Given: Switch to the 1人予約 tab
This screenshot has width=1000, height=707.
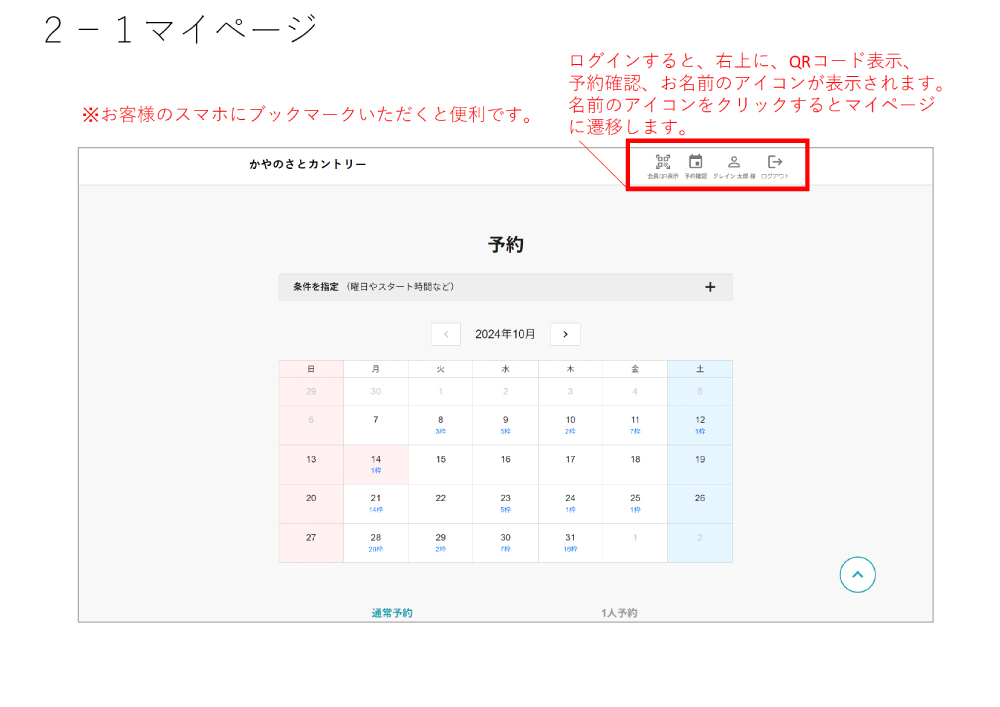Looking at the screenshot, I should (619, 612).
